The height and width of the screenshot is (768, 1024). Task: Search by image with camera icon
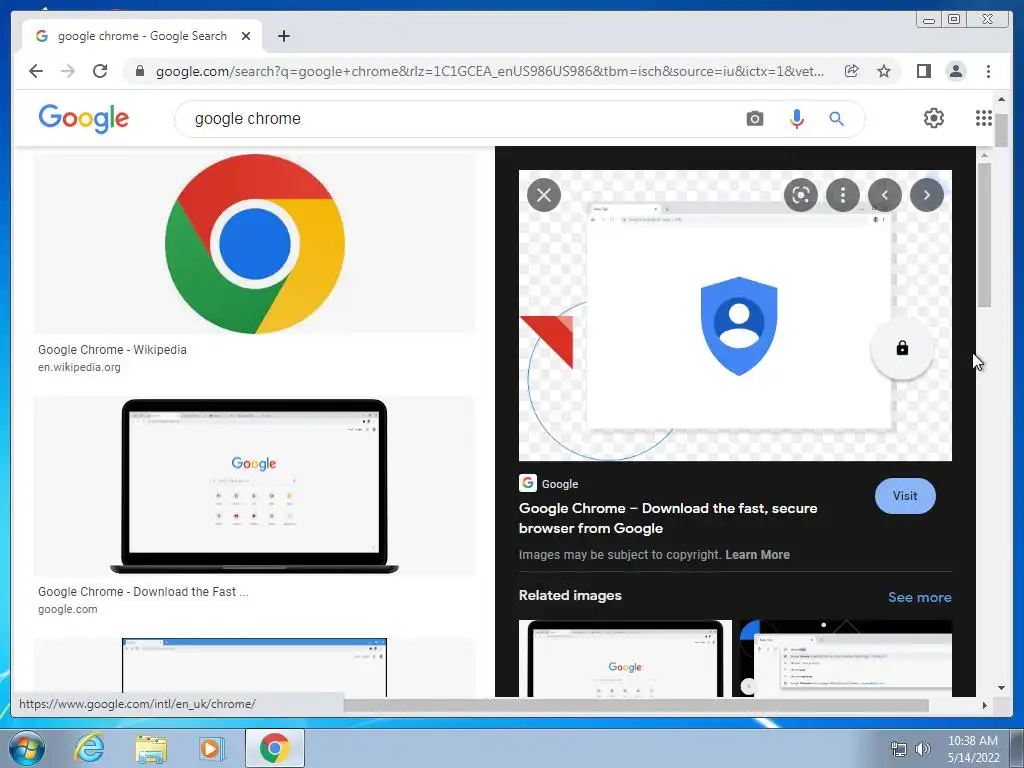point(754,119)
